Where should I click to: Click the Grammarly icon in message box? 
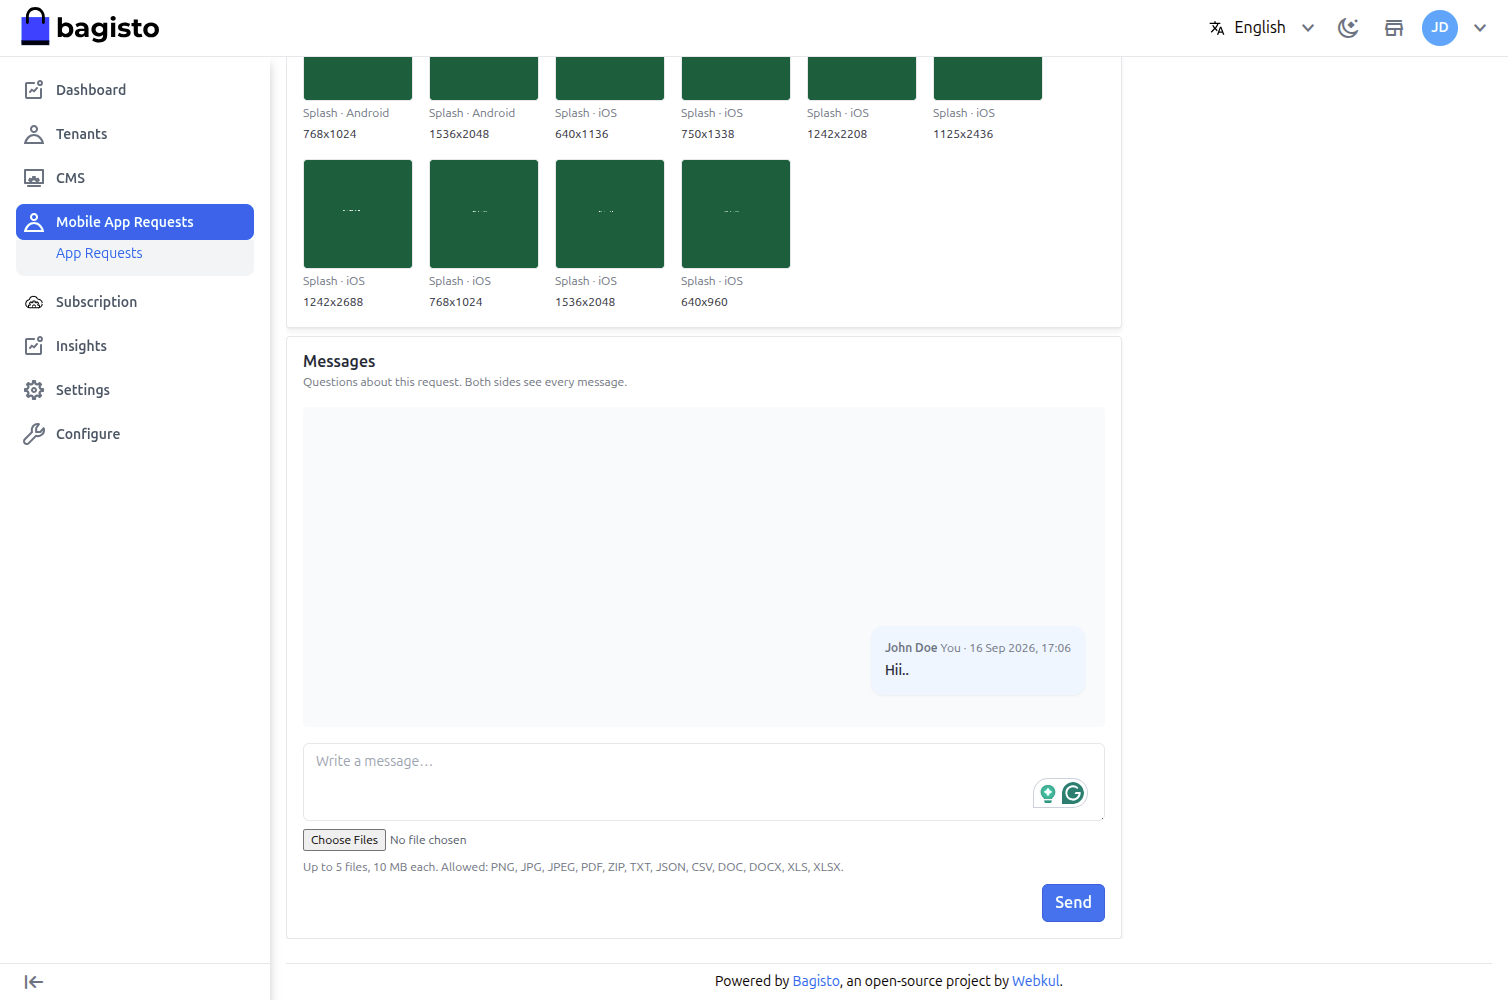(x=1073, y=793)
